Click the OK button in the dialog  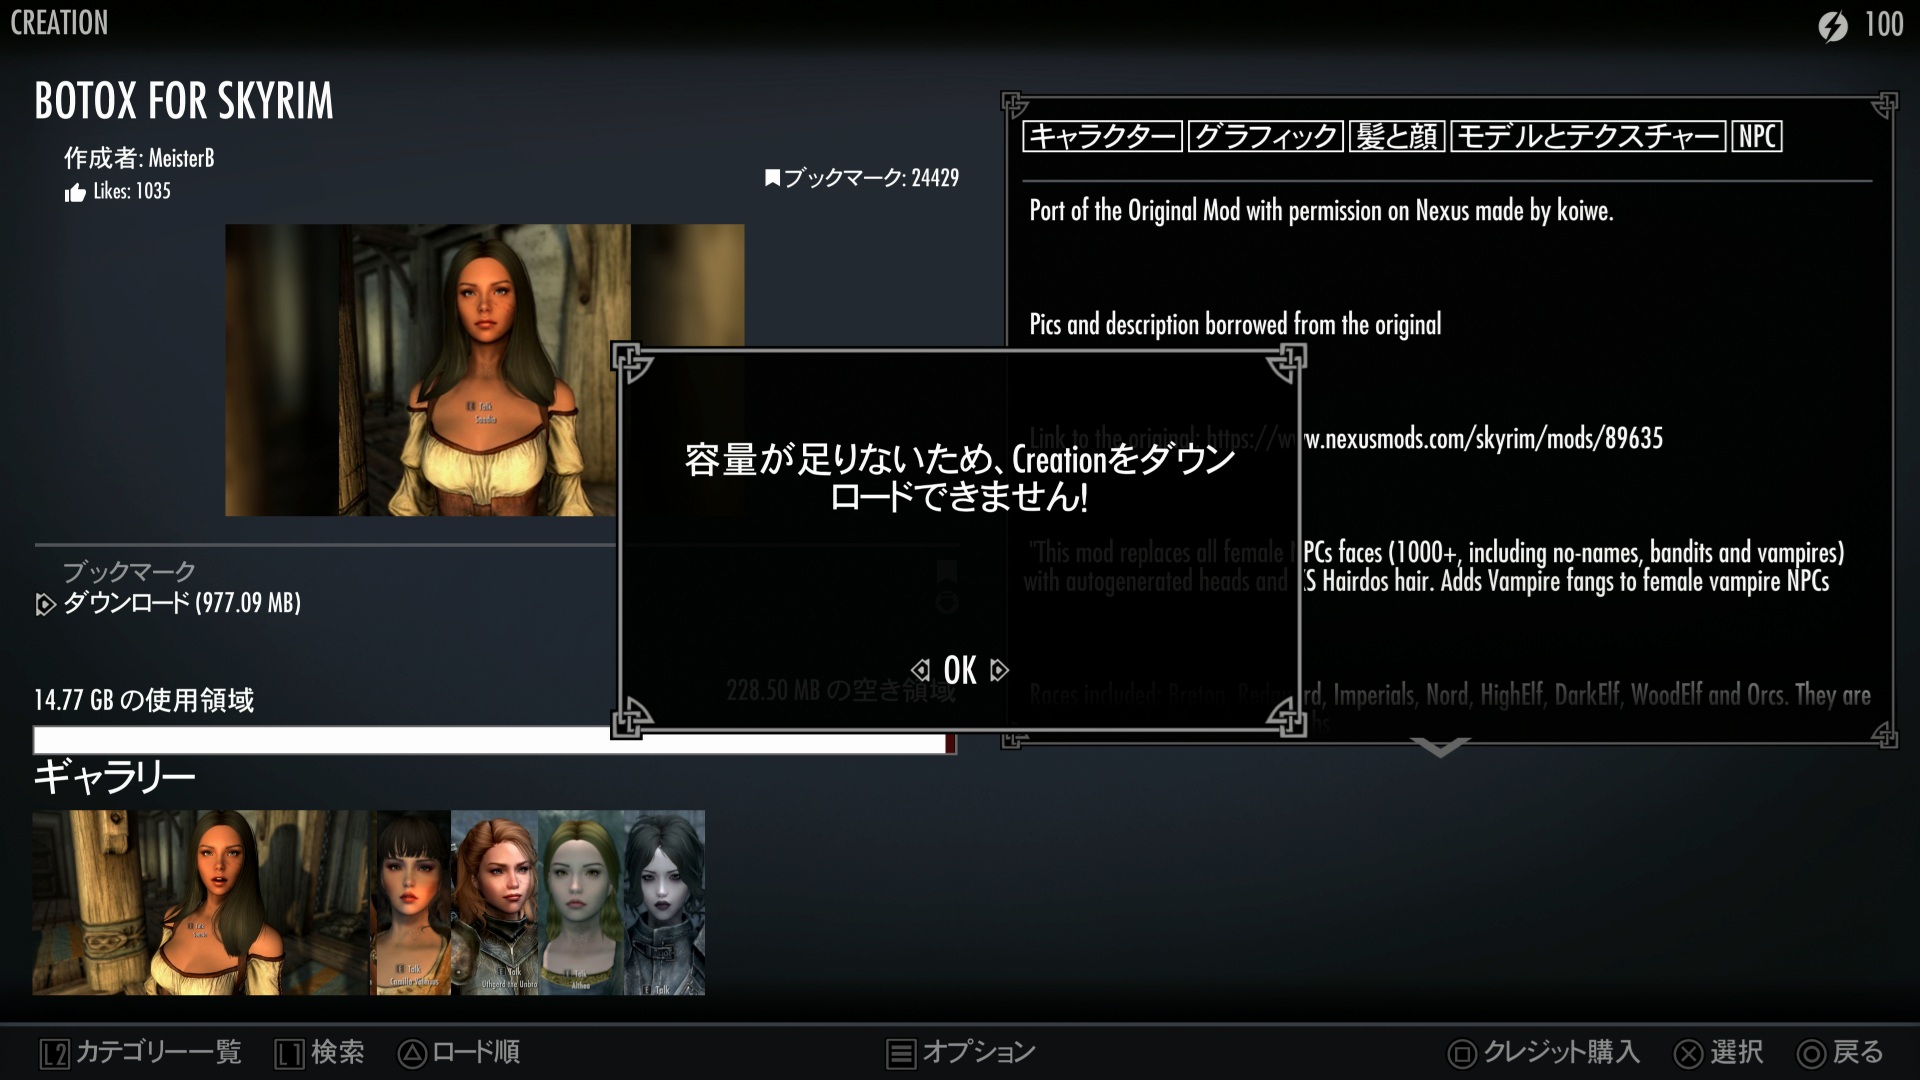point(960,670)
